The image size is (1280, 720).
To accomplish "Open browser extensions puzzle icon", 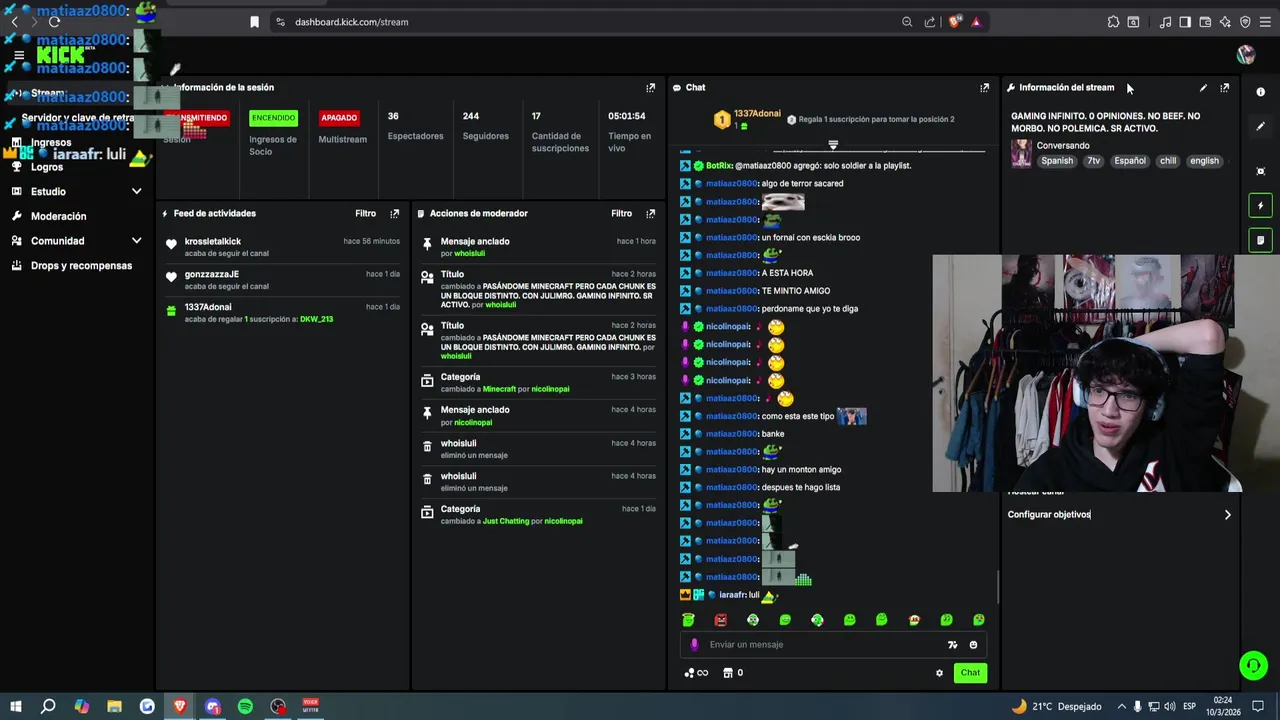I will (x=1113, y=22).
